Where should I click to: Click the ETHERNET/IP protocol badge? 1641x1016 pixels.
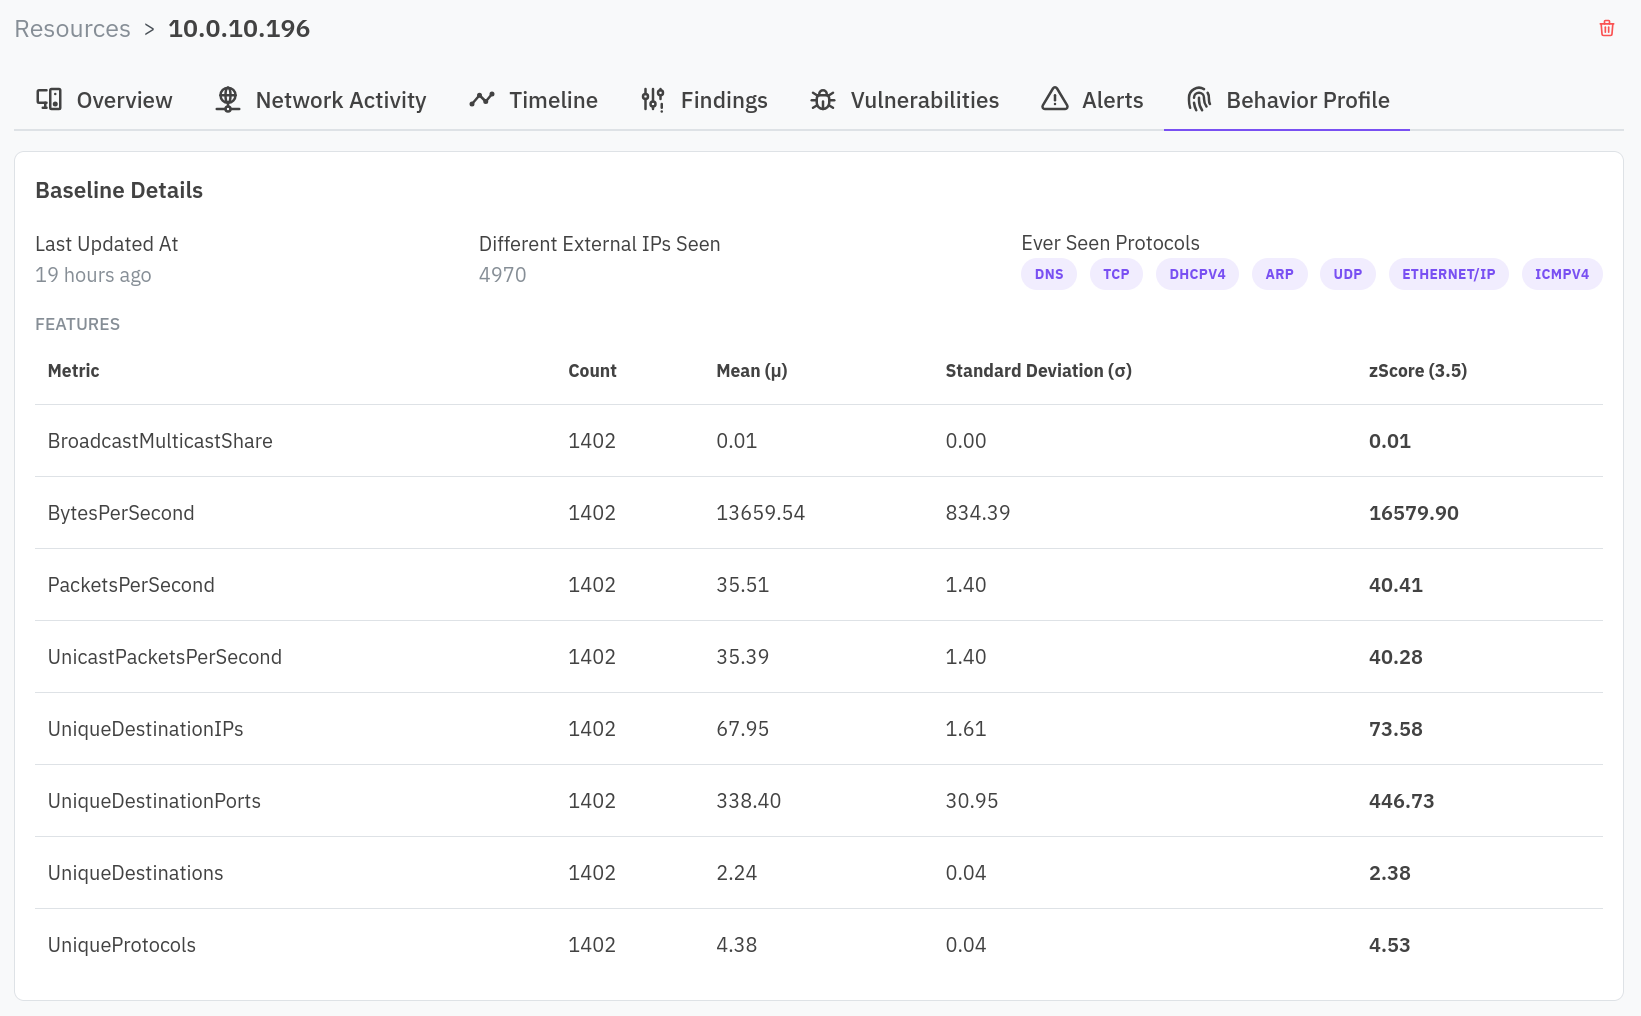(1448, 274)
